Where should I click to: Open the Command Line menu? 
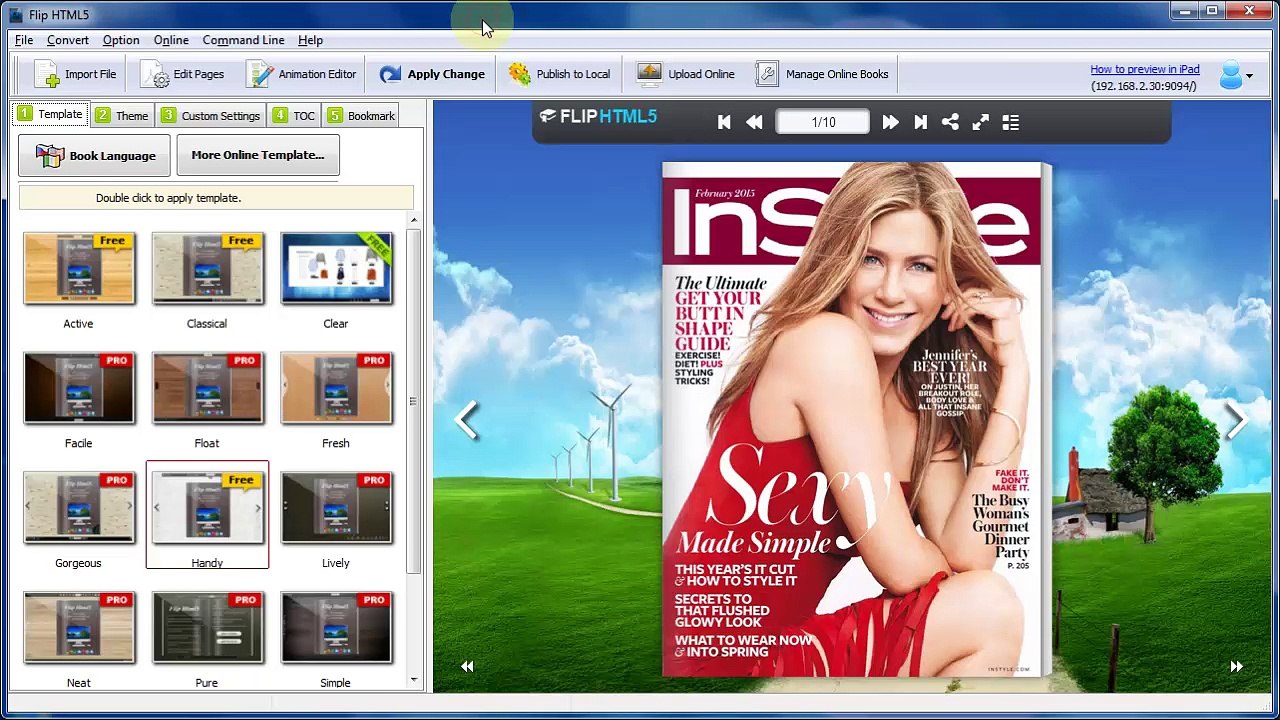click(x=243, y=40)
